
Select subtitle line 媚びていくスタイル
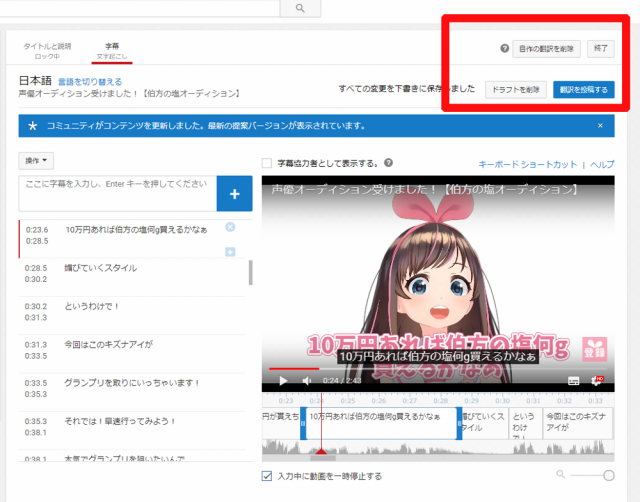[100, 268]
